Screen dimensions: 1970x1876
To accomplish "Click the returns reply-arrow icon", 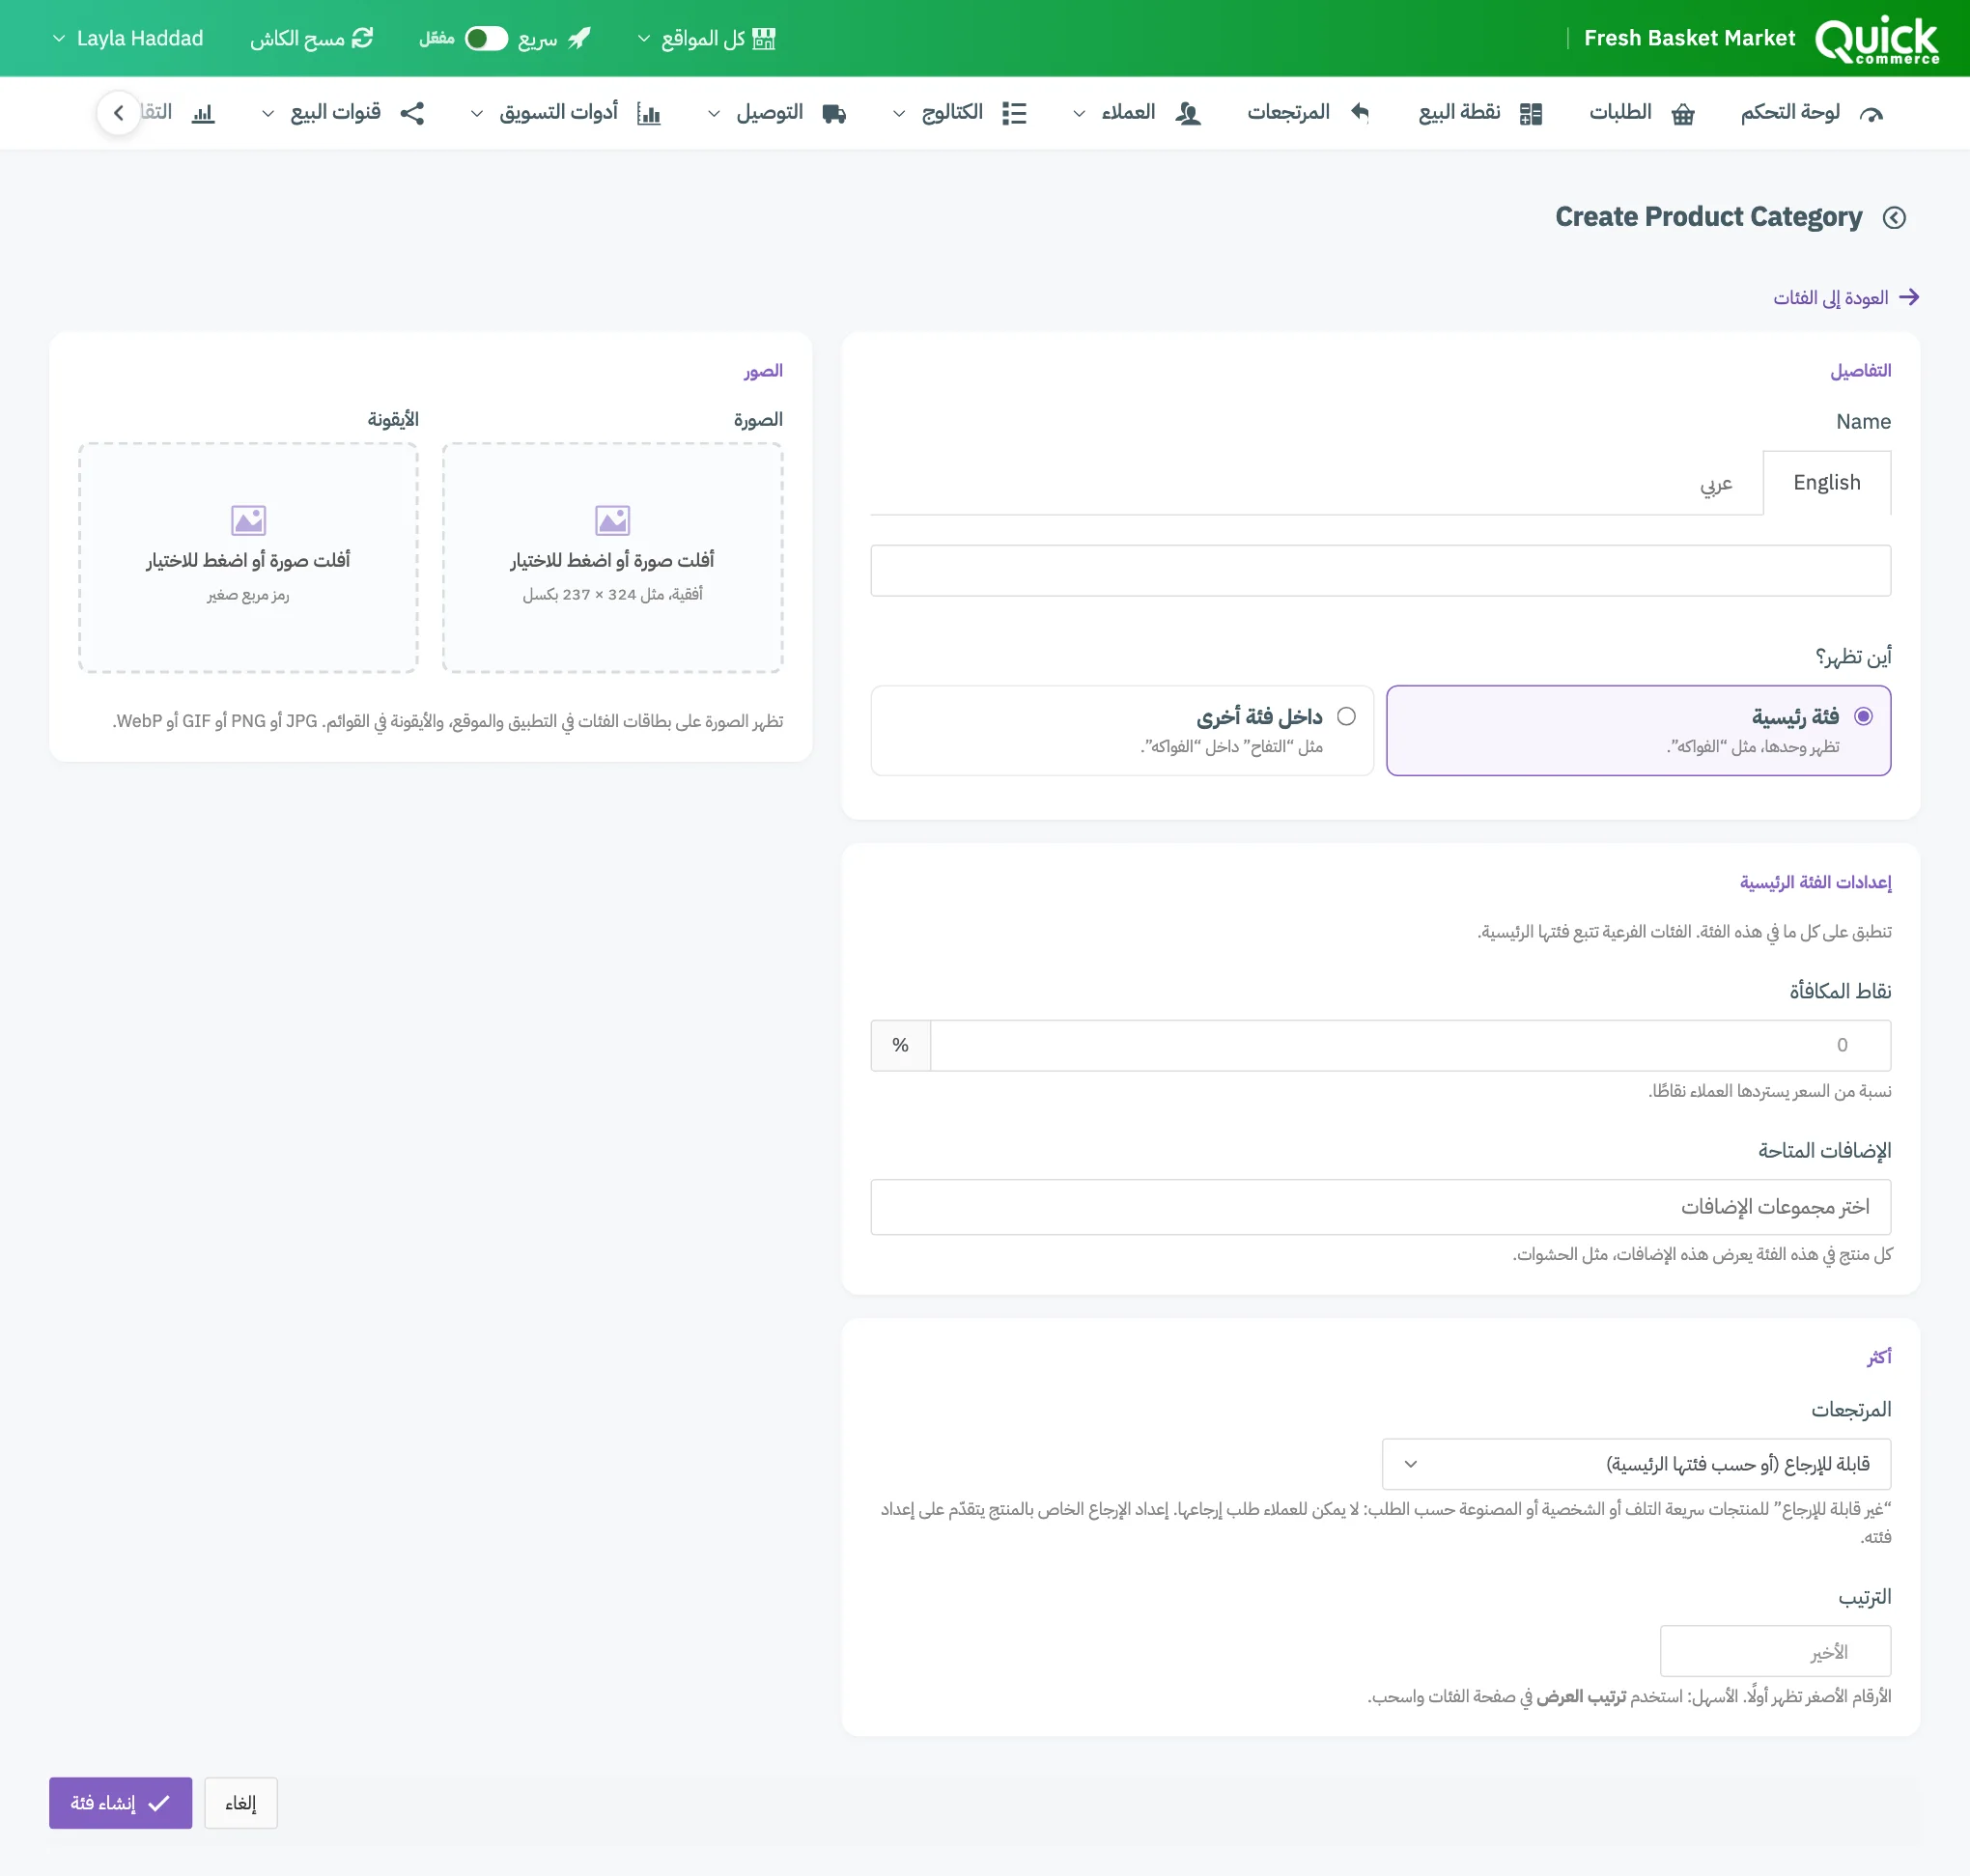I will click(x=1359, y=112).
